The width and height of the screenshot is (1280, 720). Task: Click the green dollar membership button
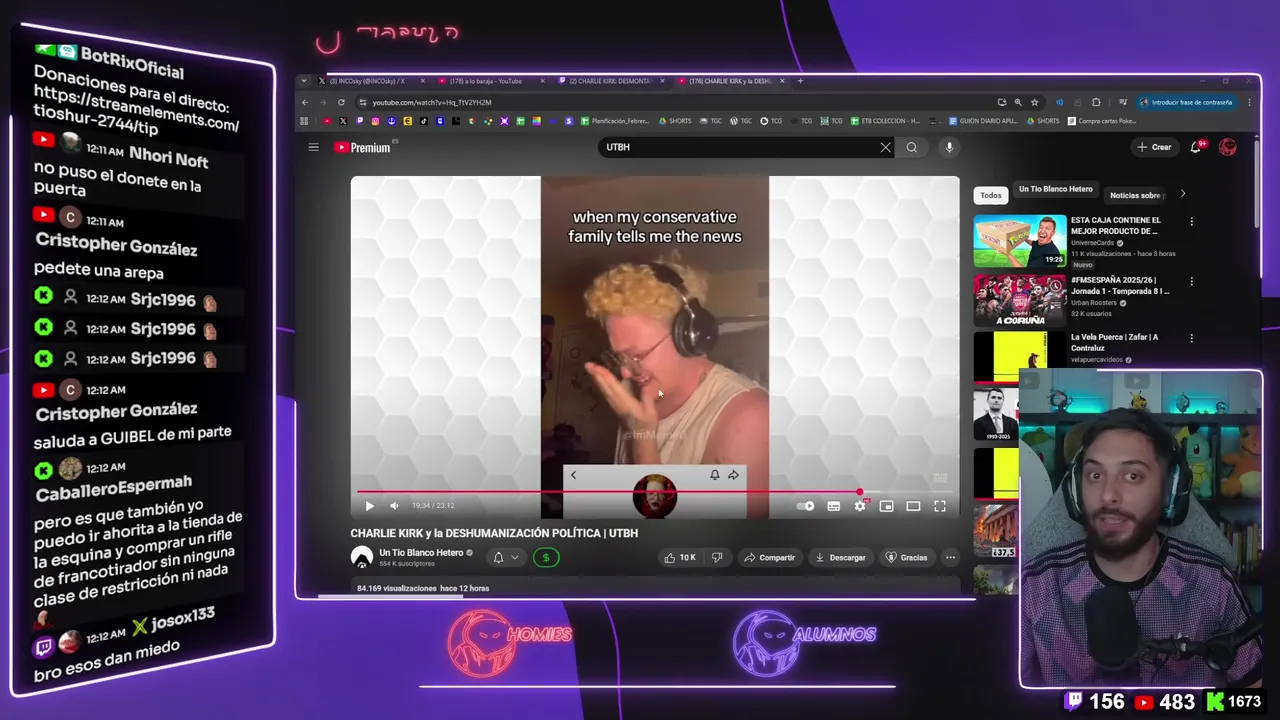545,557
